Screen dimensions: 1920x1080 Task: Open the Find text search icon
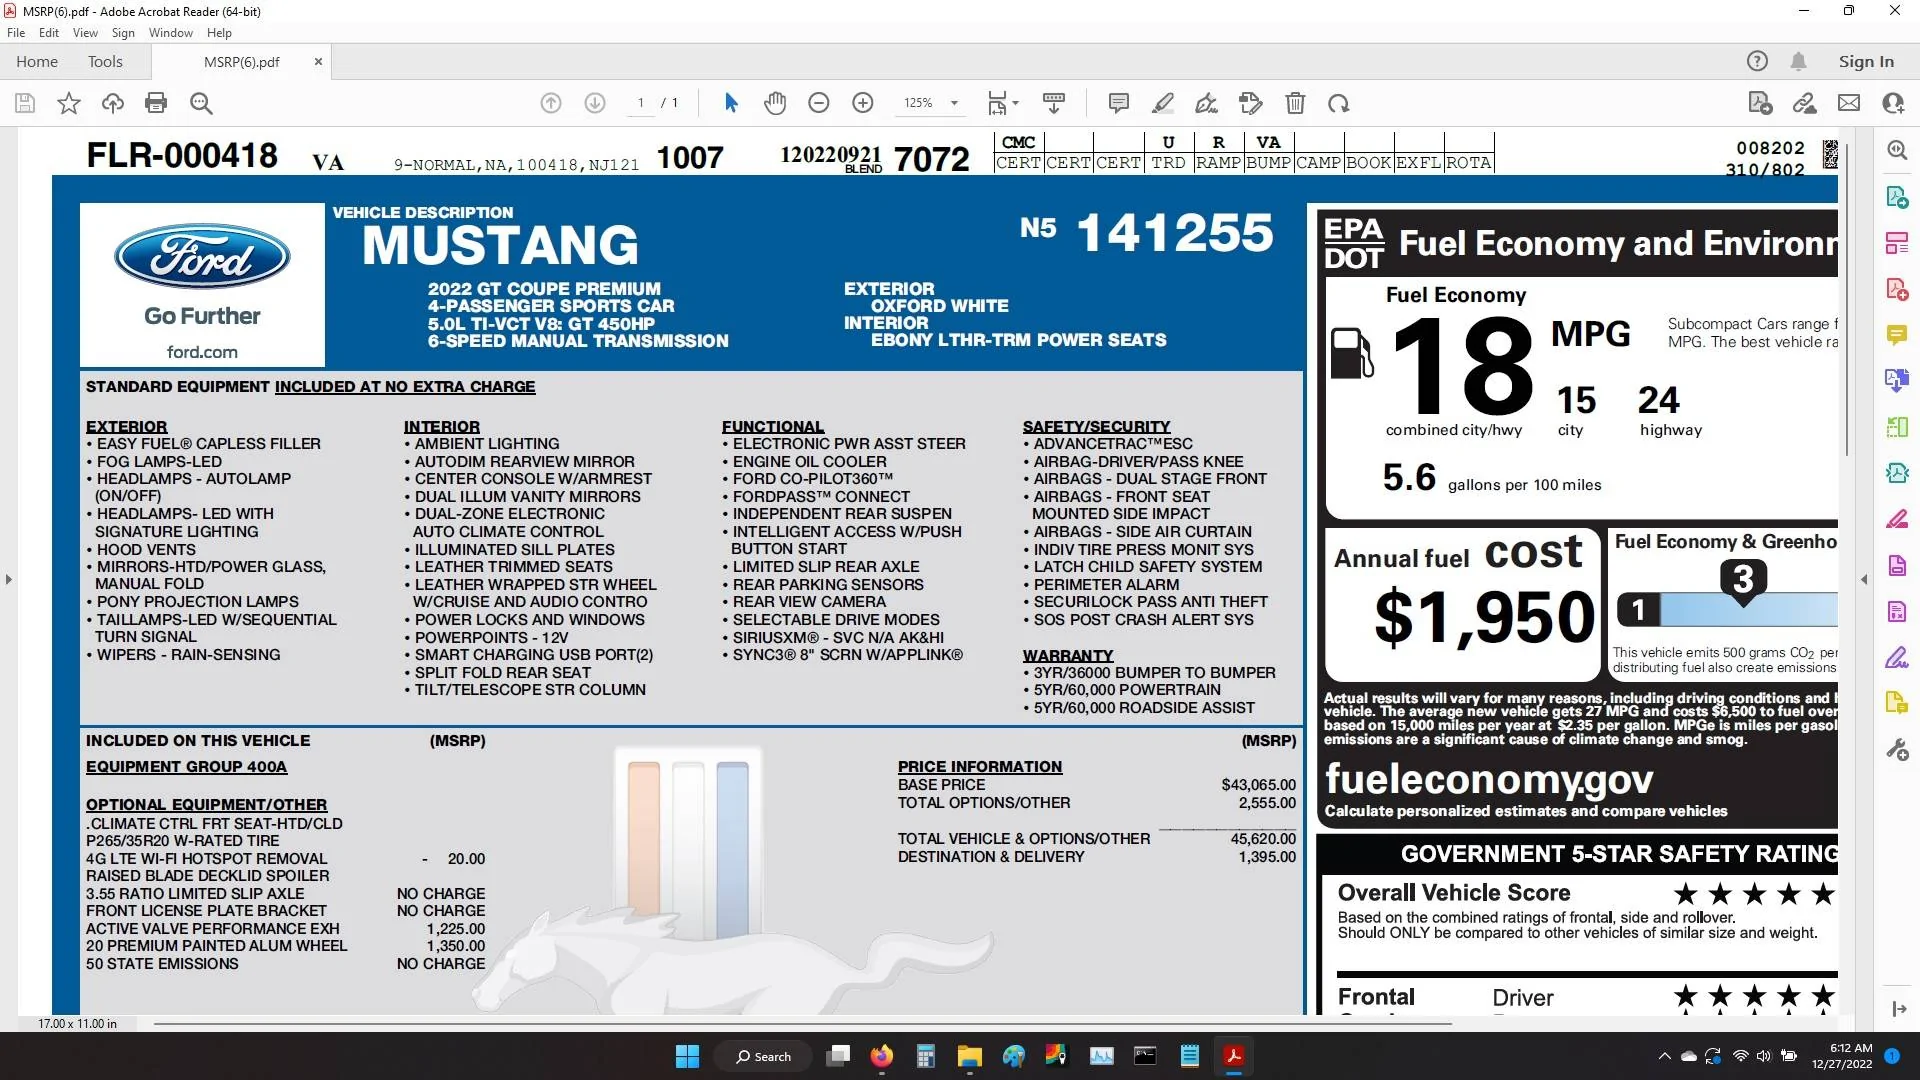click(x=201, y=103)
